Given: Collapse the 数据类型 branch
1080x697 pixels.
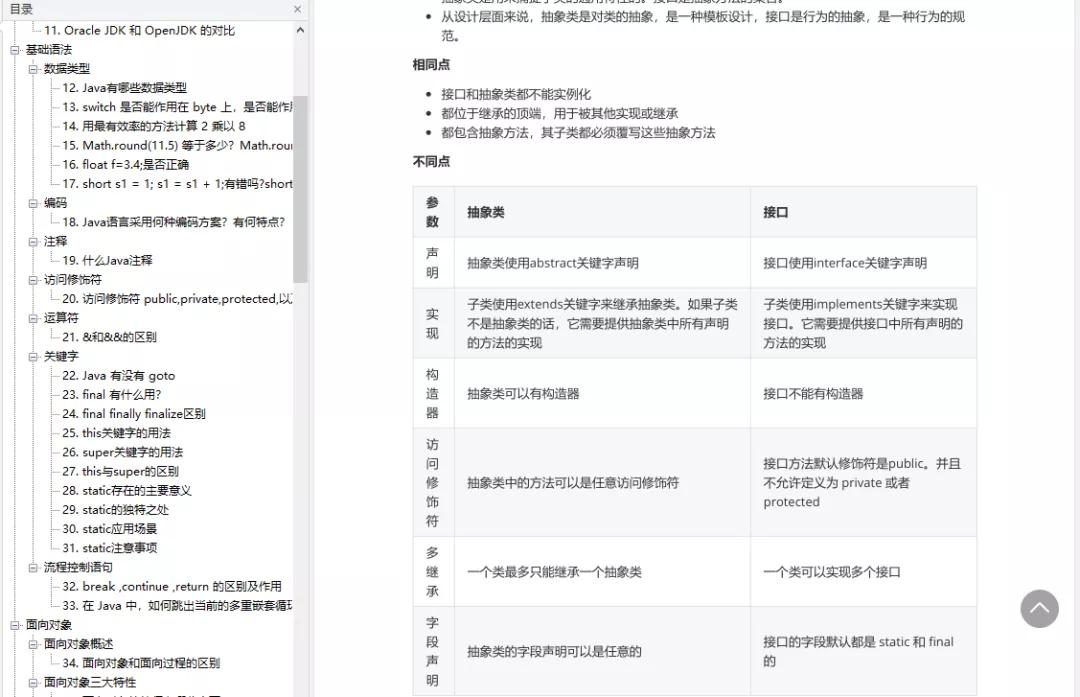Looking at the screenshot, I should (31, 68).
